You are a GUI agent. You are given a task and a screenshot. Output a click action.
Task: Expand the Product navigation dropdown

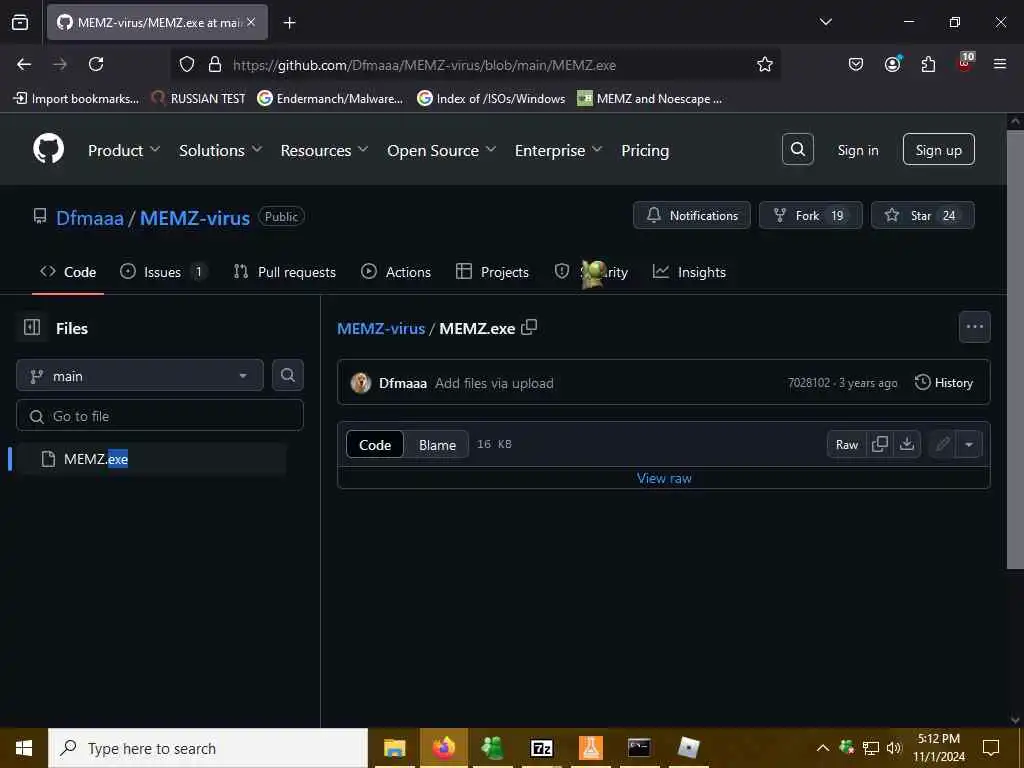click(x=124, y=150)
